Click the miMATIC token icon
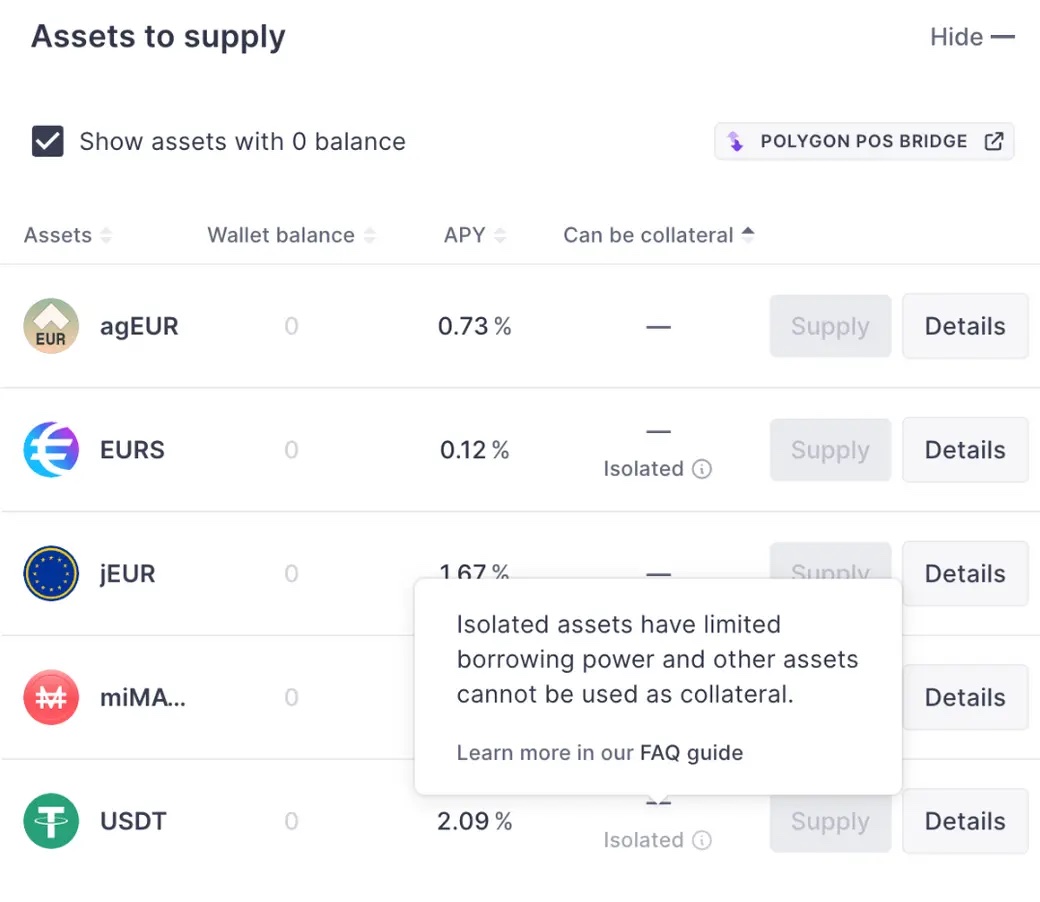The image size is (1040, 902). [x=50, y=697]
